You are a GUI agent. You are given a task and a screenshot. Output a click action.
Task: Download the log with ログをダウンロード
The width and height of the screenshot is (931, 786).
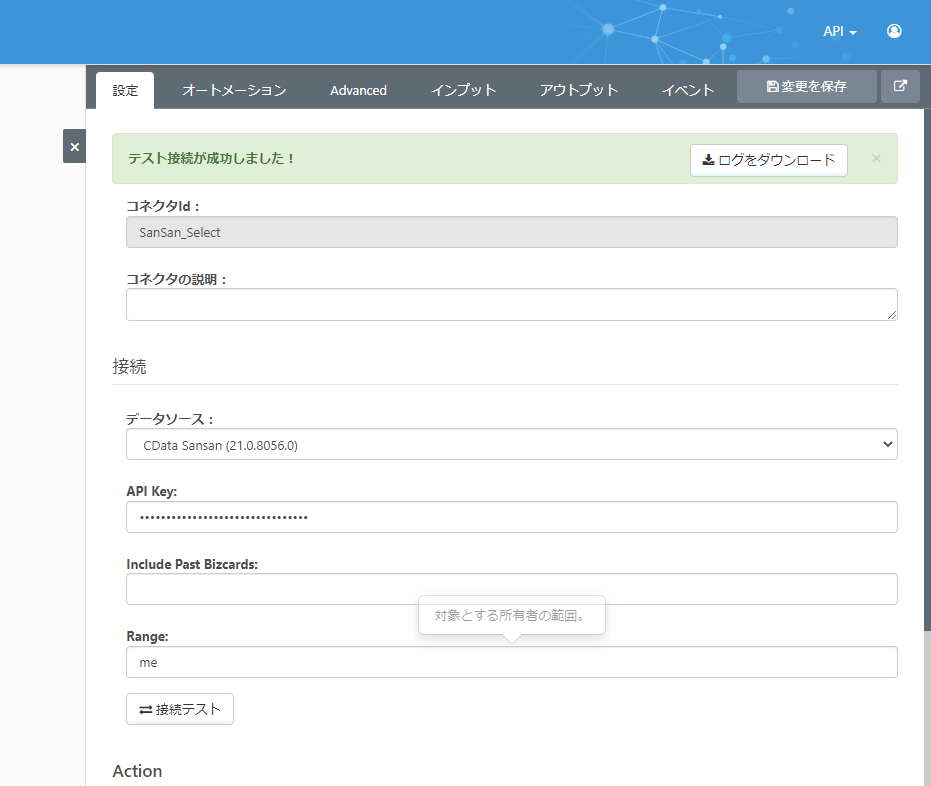point(768,160)
